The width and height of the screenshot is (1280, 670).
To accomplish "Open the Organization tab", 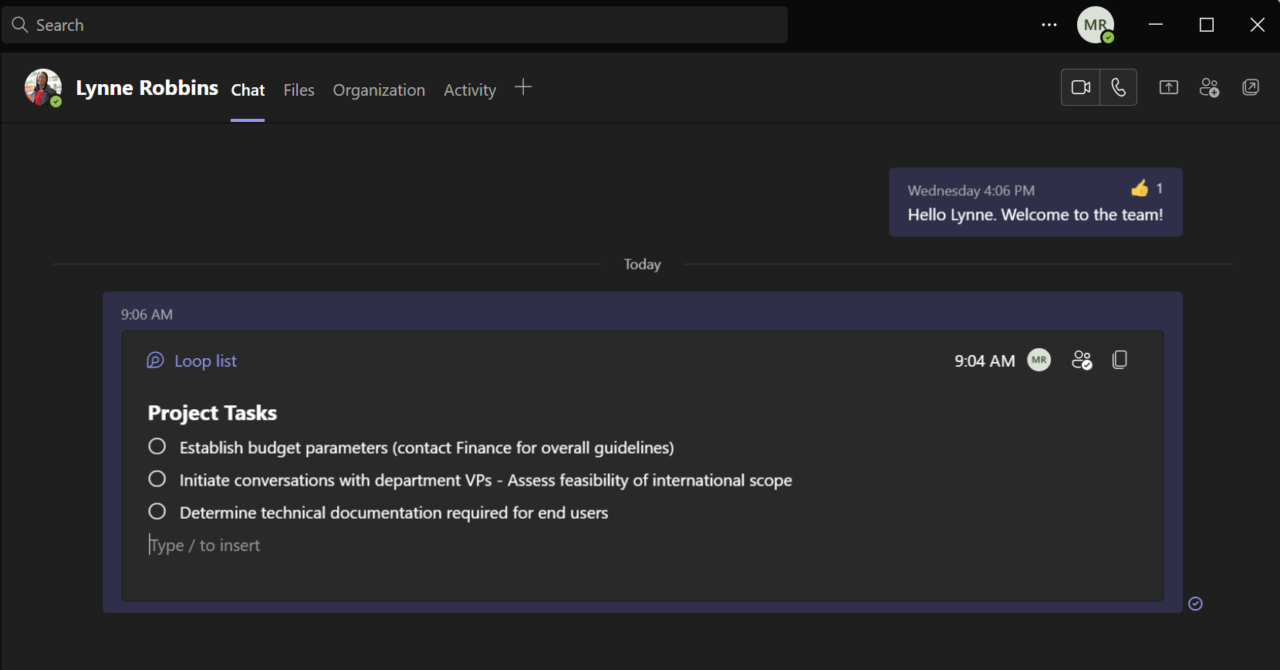I will pyautogui.click(x=379, y=90).
